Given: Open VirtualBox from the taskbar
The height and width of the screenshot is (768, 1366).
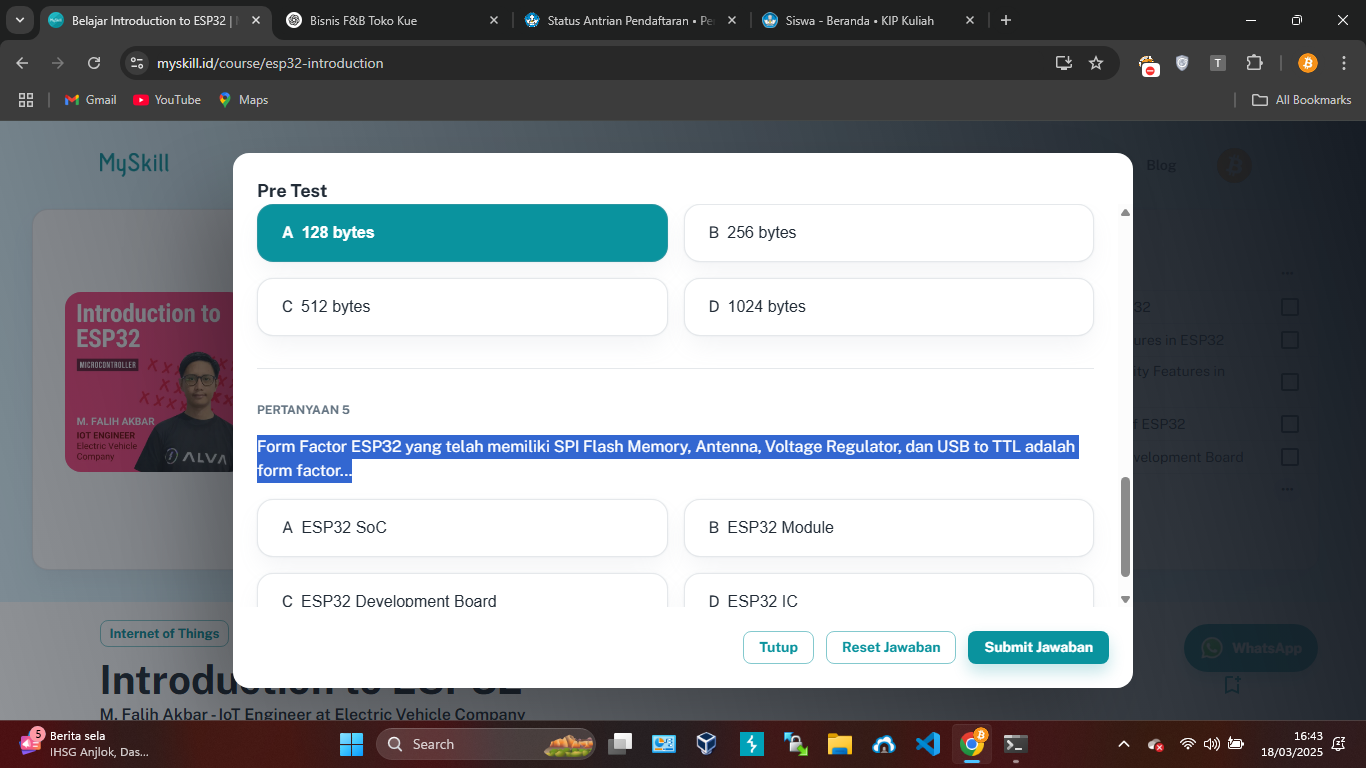Looking at the screenshot, I should 707,744.
